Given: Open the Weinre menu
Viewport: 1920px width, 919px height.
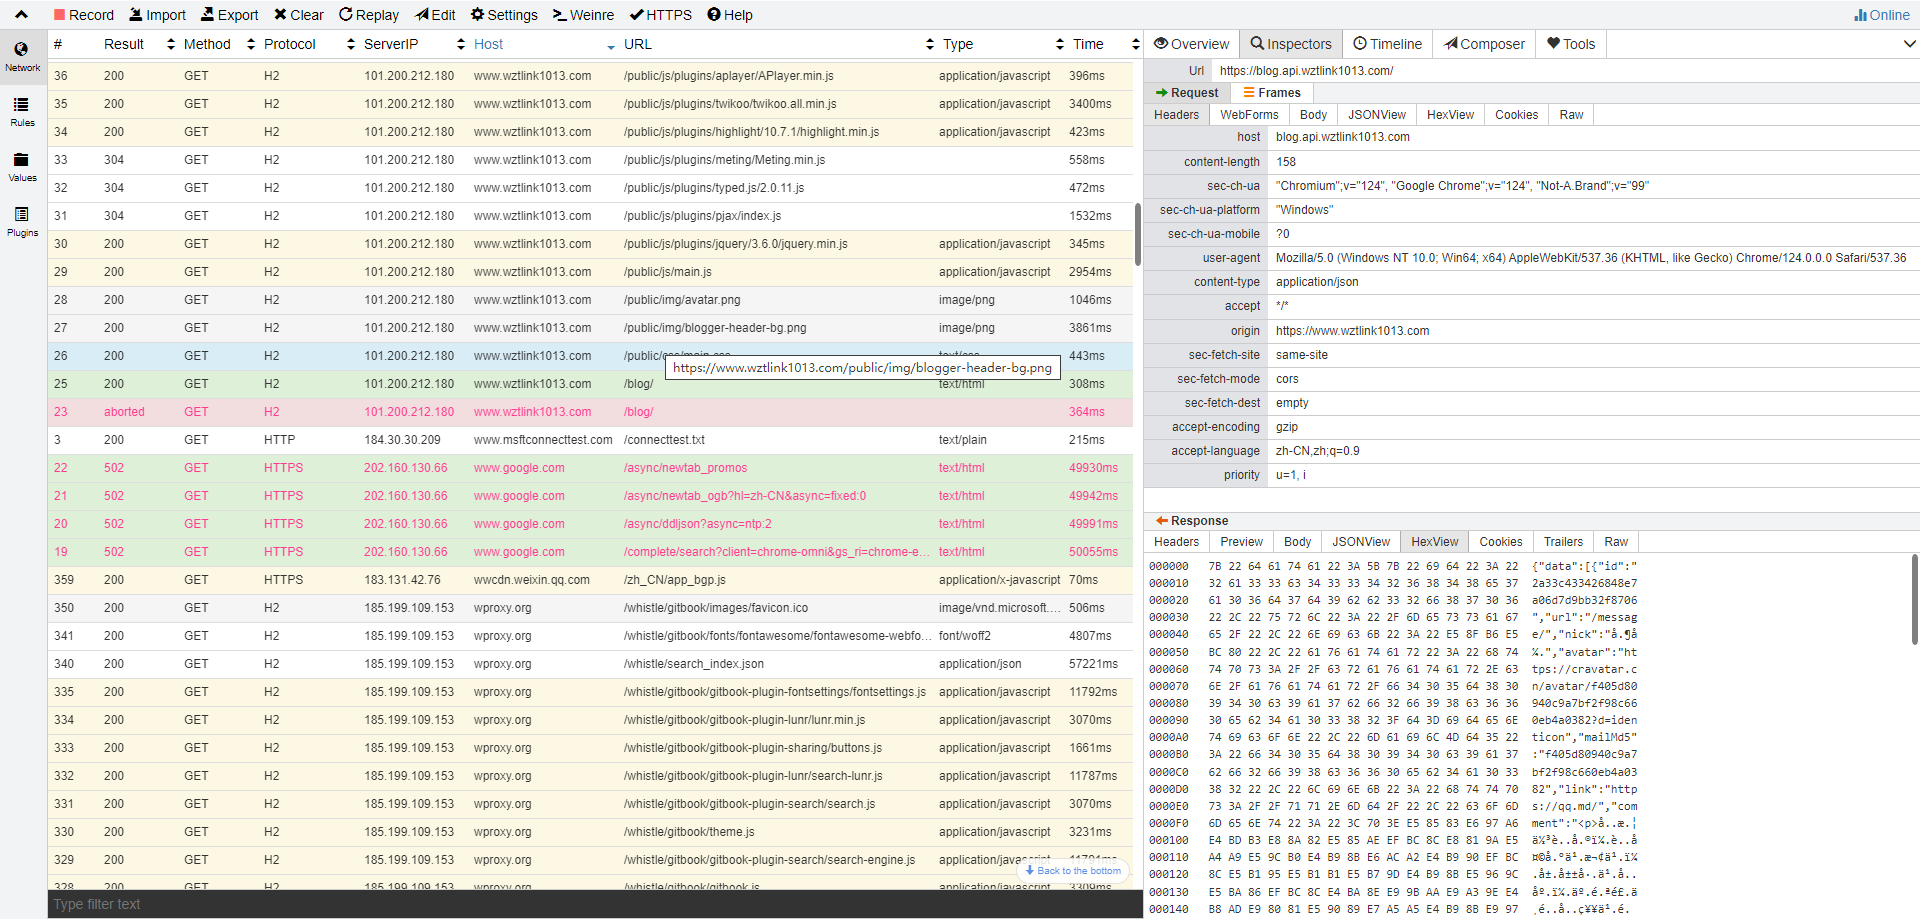Looking at the screenshot, I should coord(584,15).
